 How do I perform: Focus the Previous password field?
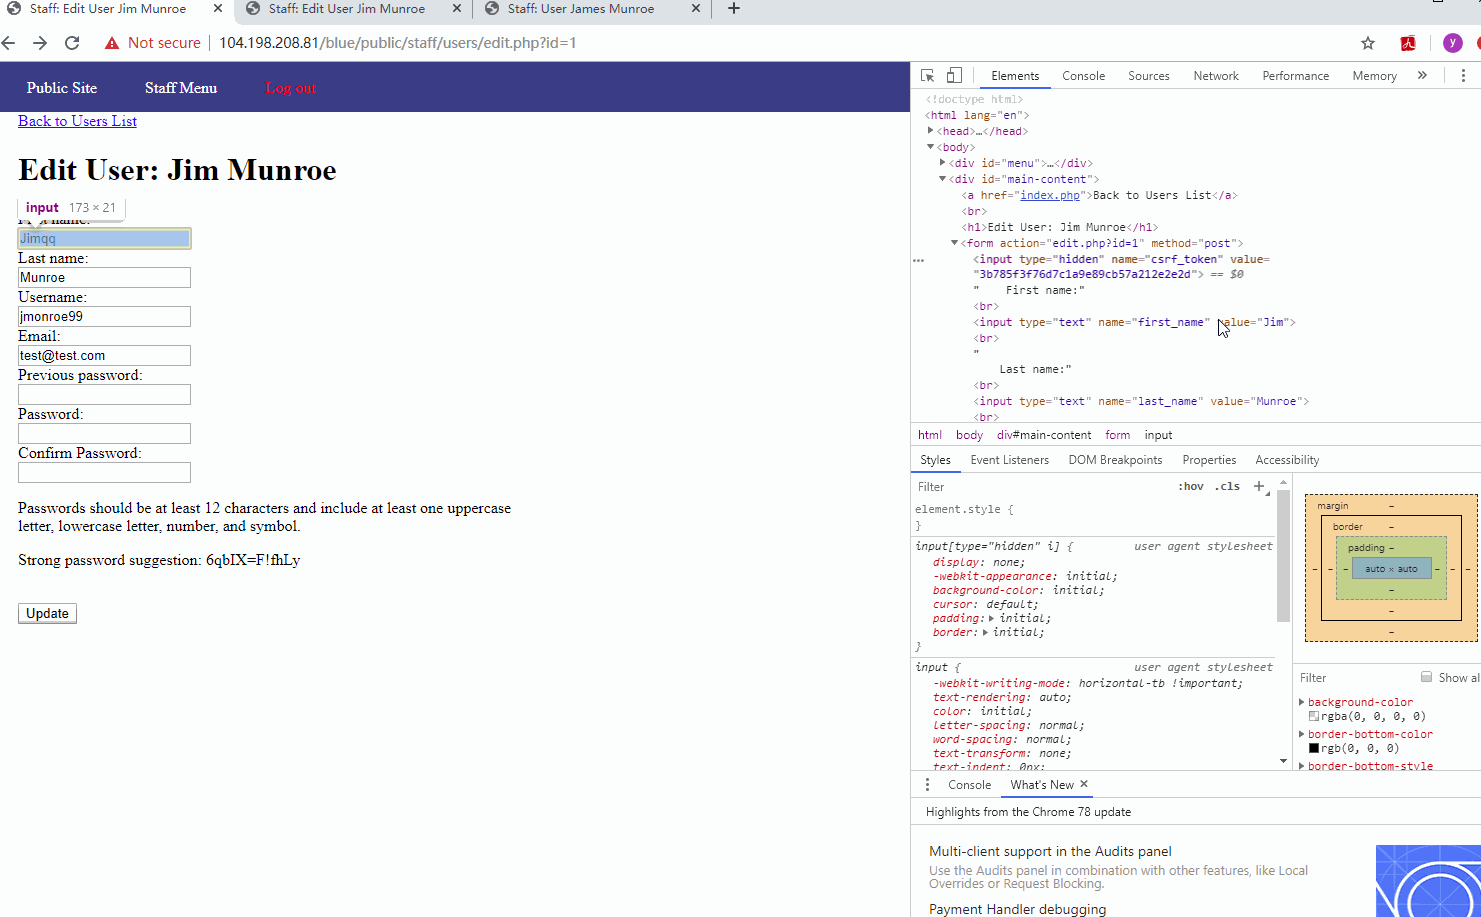tap(104, 394)
